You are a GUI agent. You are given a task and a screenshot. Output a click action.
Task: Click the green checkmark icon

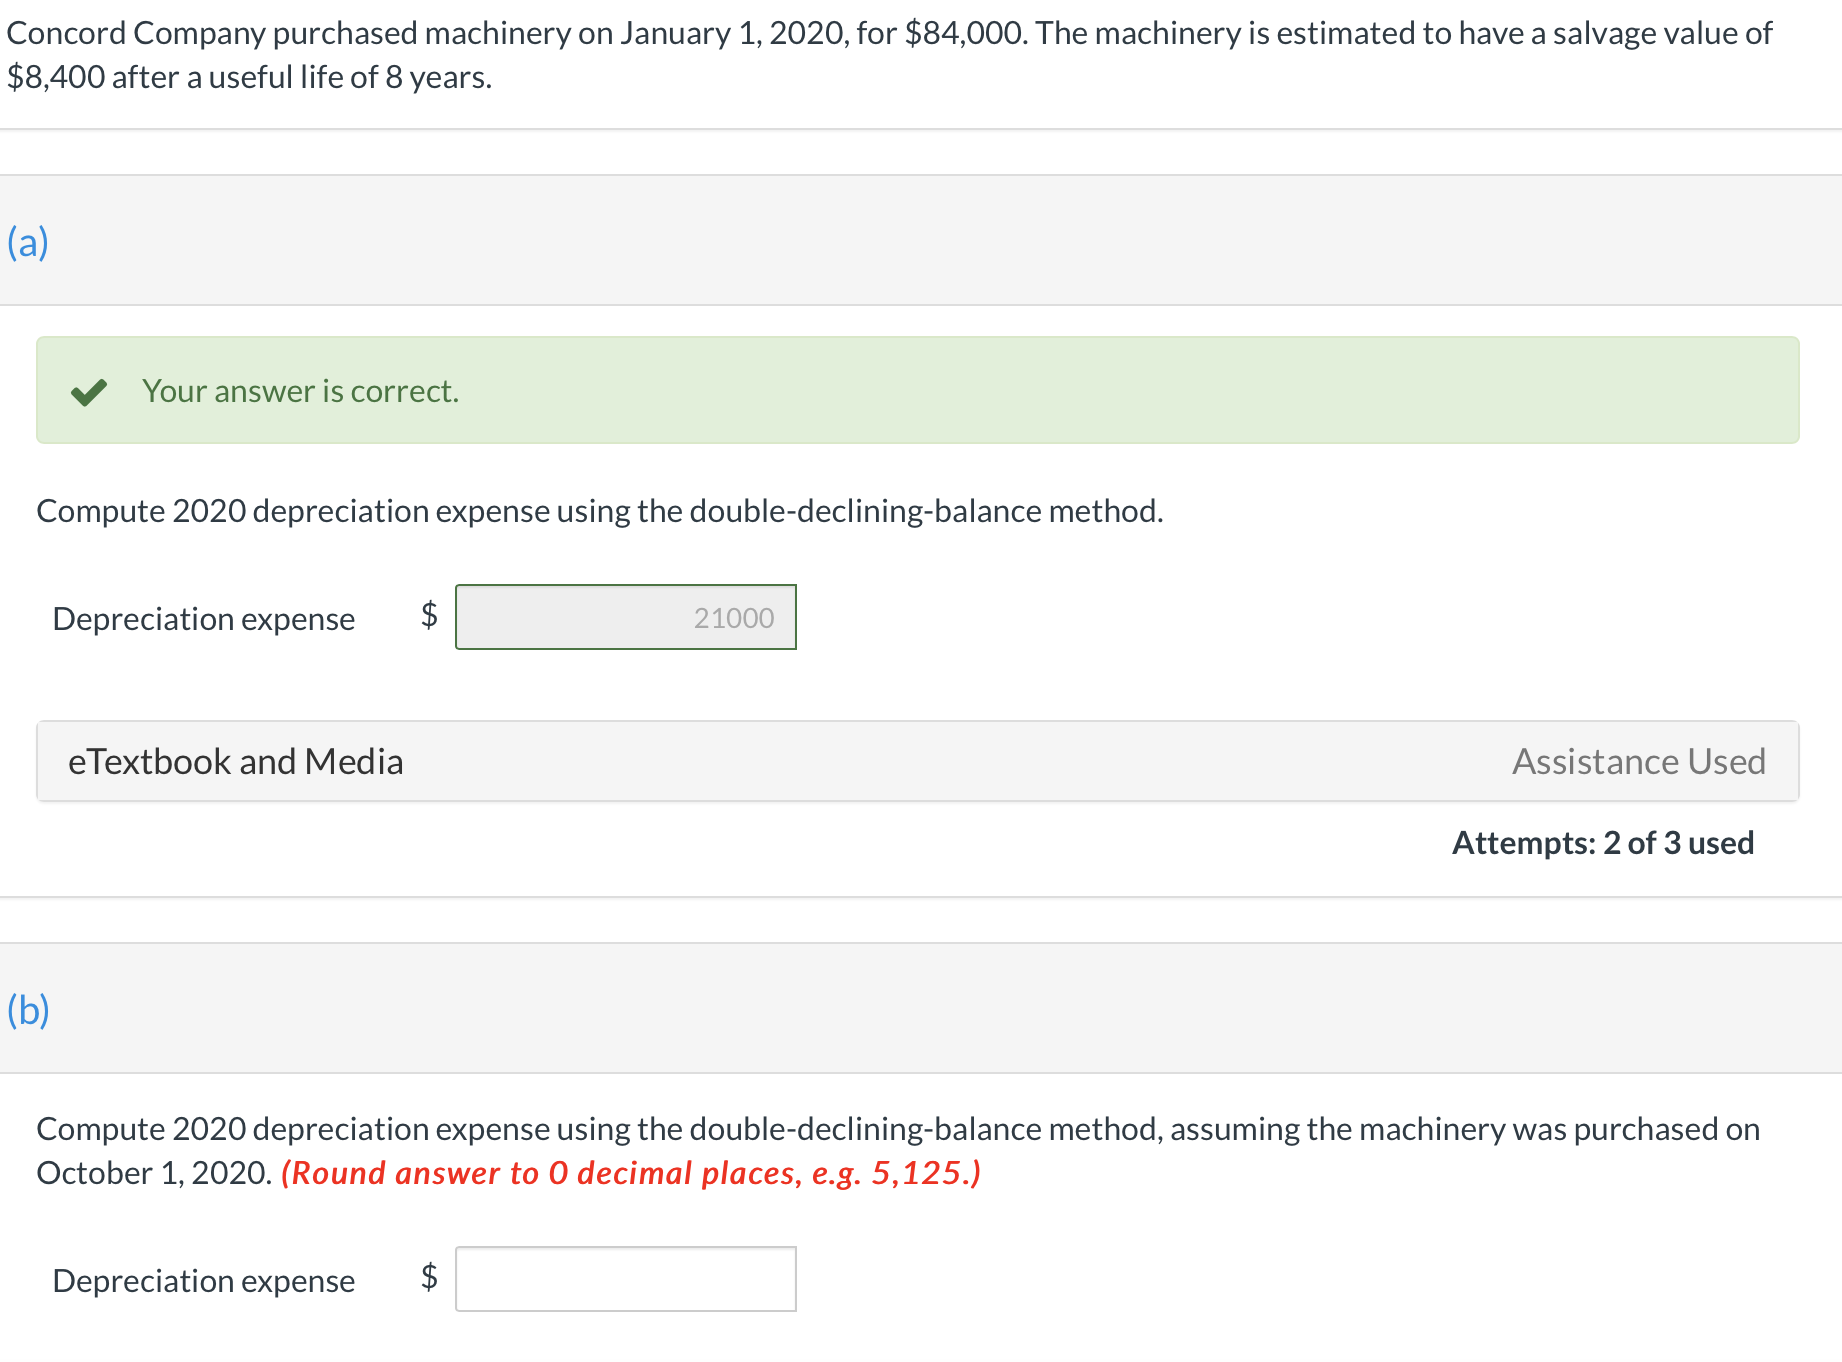89,392
